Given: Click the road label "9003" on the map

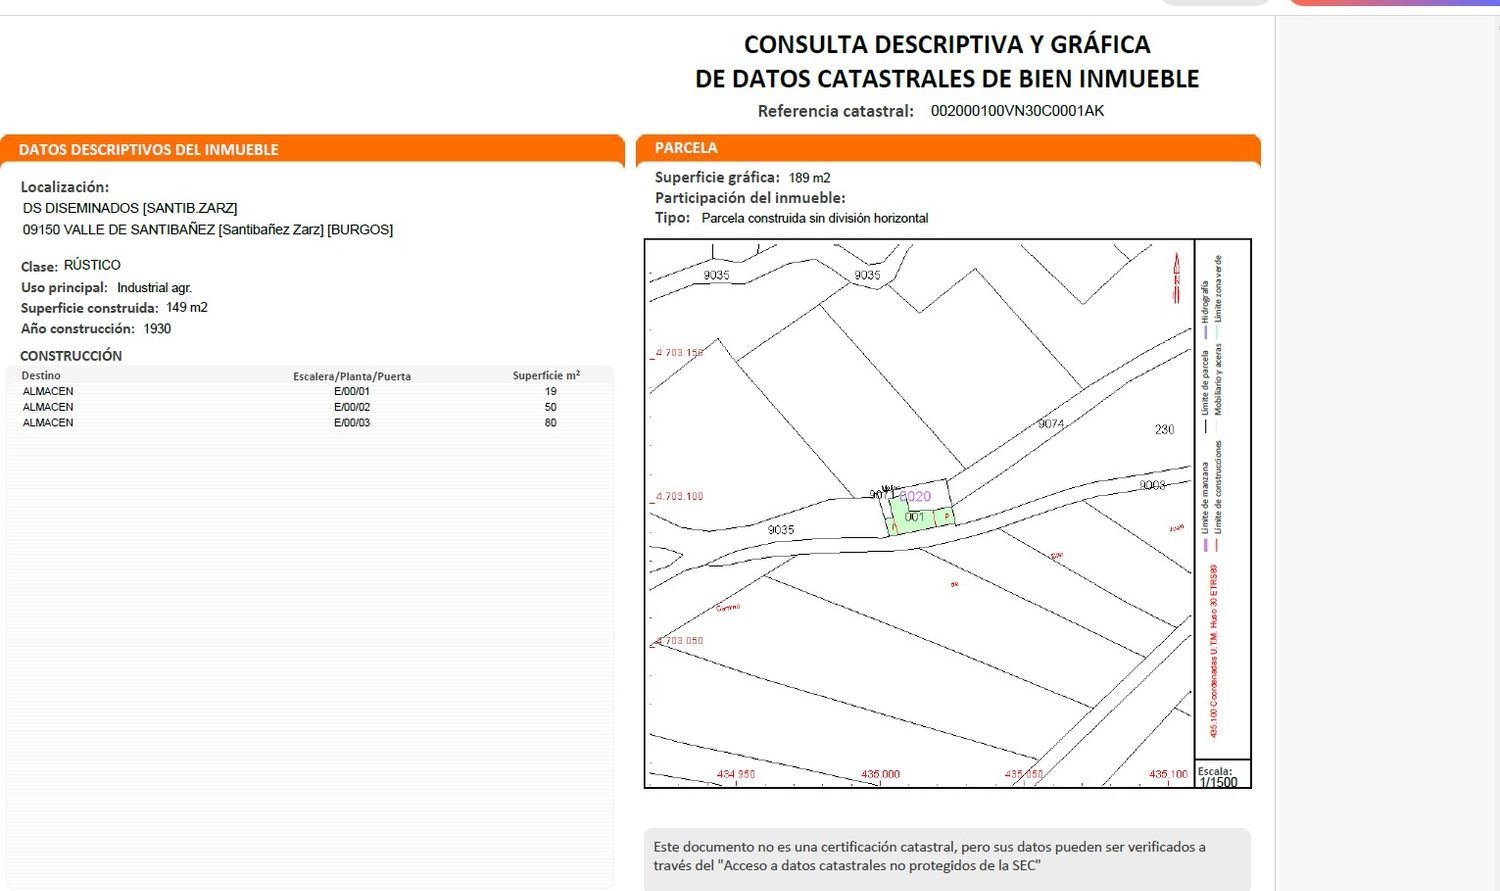Looking at the screenshot, I should (1153, 485).
